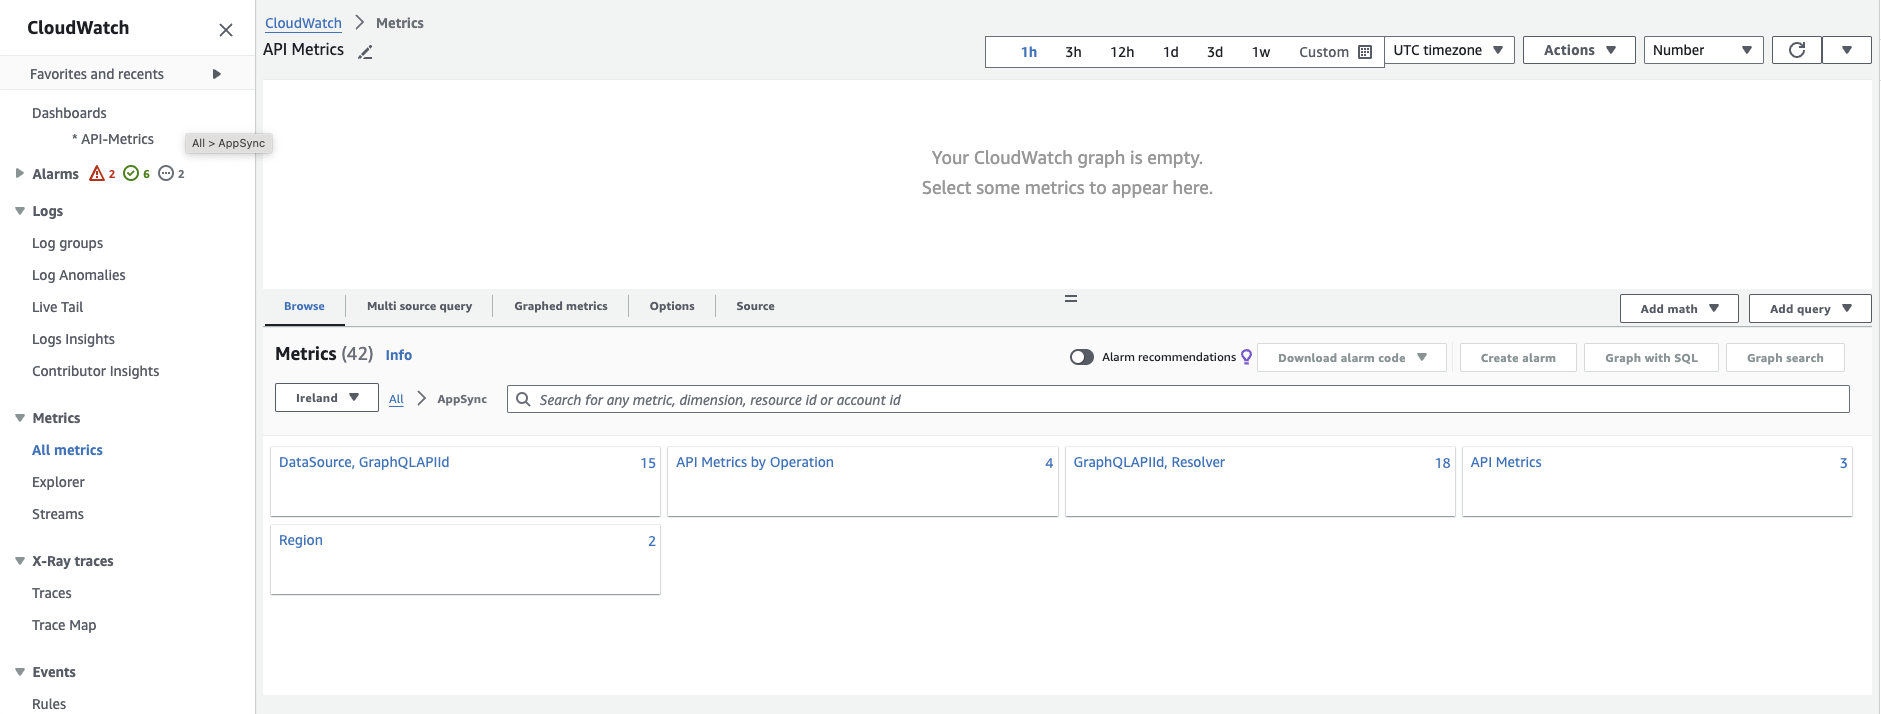This screenshot has height=714, width=1881.
Task: Click the insufficient data alarms icon
Action: 166,174
